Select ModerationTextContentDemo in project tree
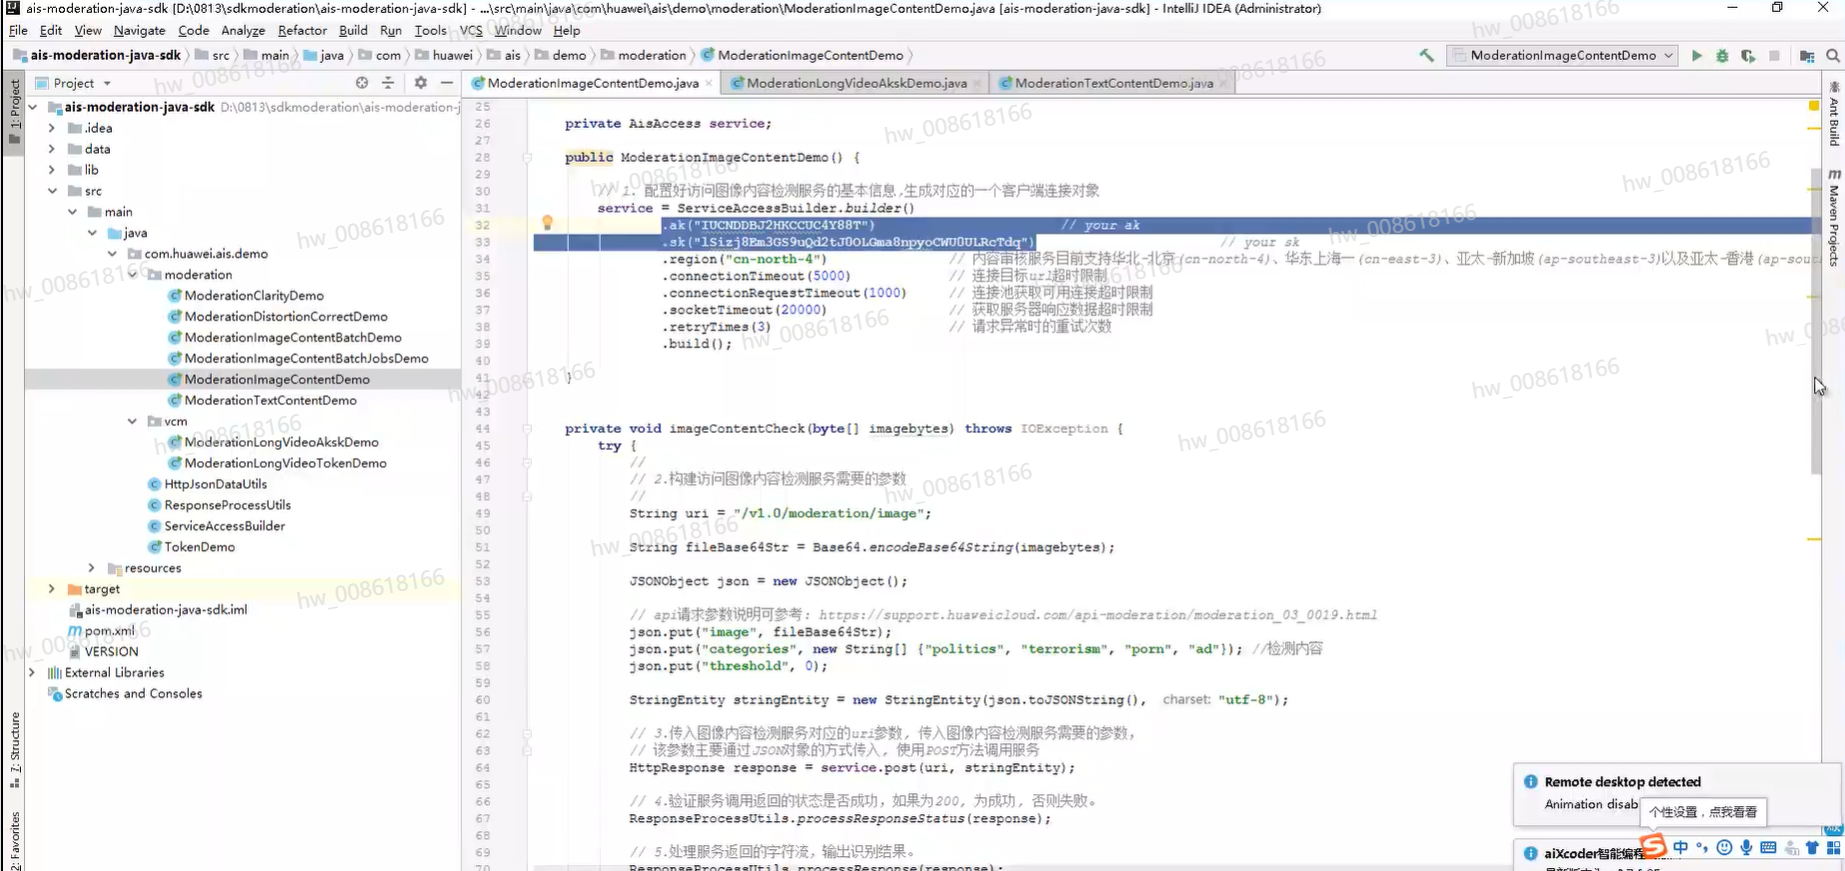 270,401
